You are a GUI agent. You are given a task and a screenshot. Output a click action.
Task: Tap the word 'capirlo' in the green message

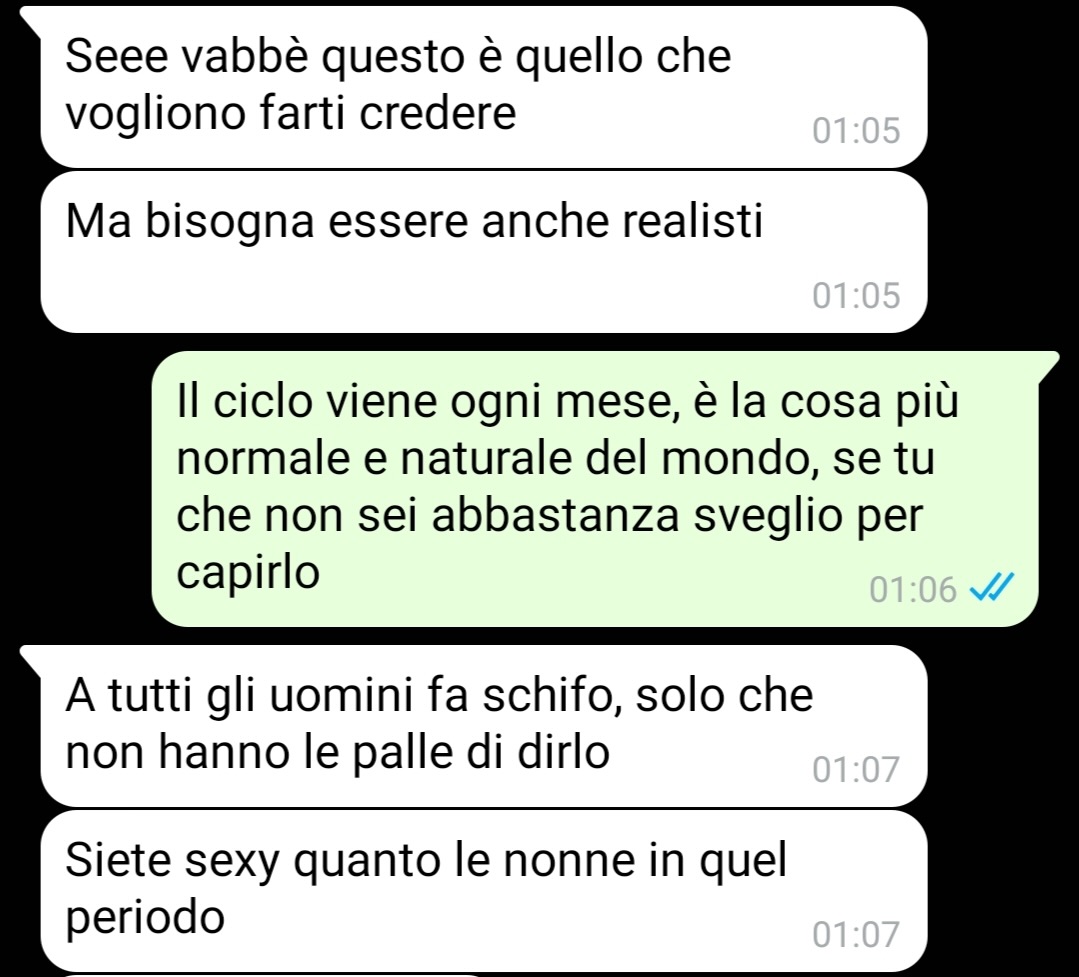[248, 572]
